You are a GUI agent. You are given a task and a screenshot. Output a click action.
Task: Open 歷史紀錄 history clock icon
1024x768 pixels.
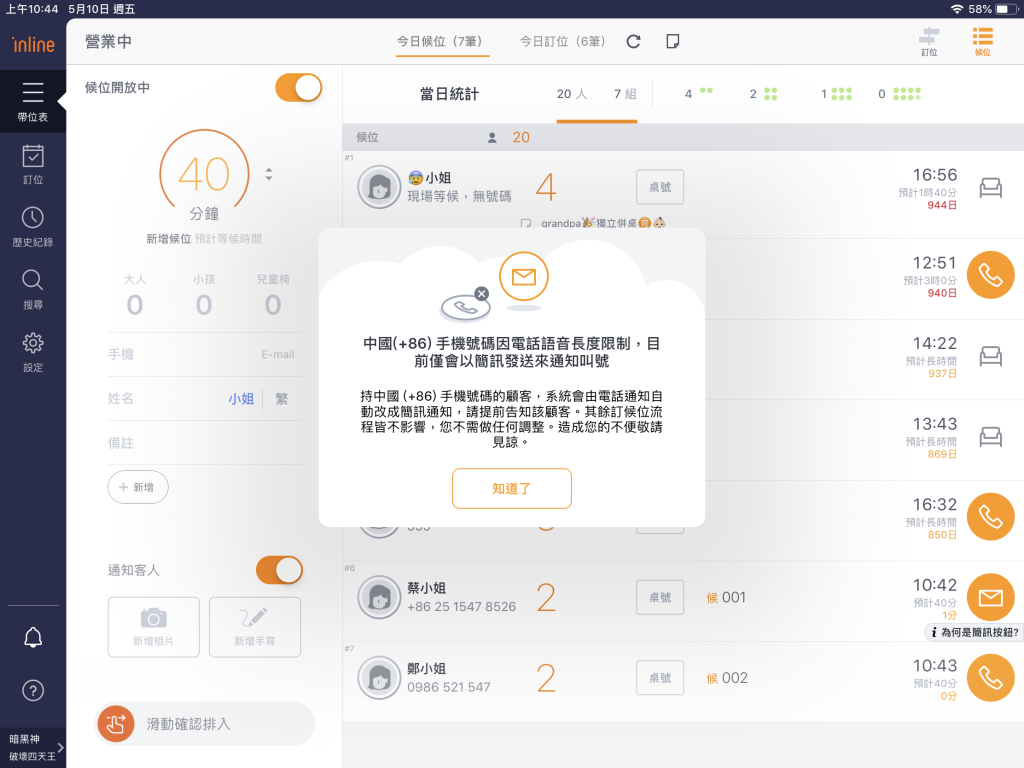click(32, 219)
